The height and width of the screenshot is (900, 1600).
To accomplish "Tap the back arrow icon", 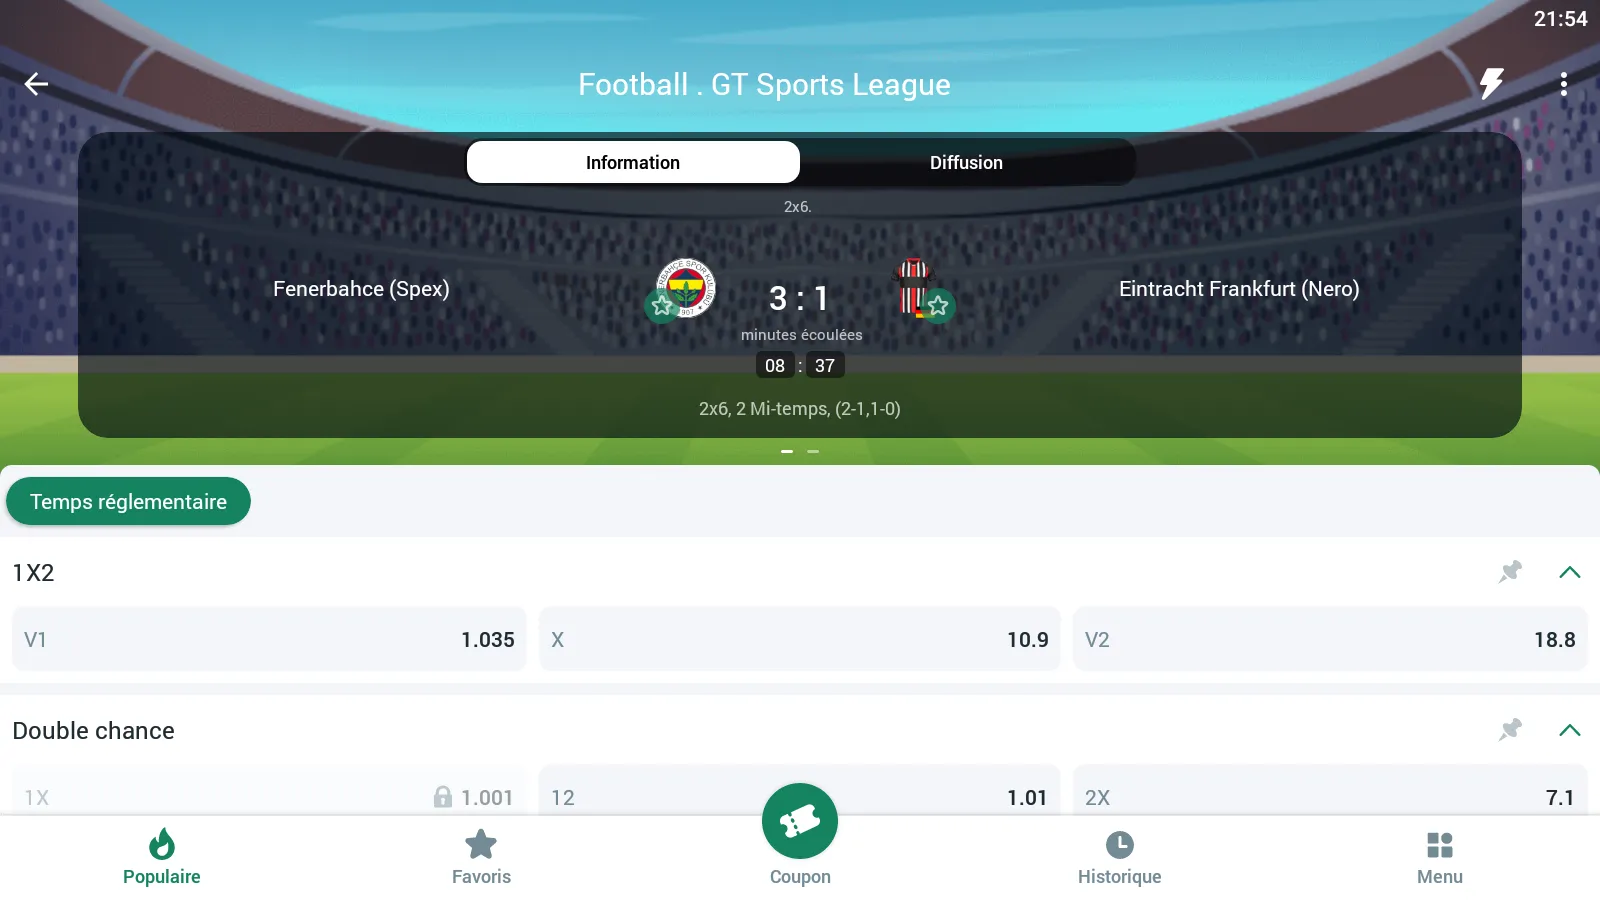I will pyautogui.click(x=37, y=84).
